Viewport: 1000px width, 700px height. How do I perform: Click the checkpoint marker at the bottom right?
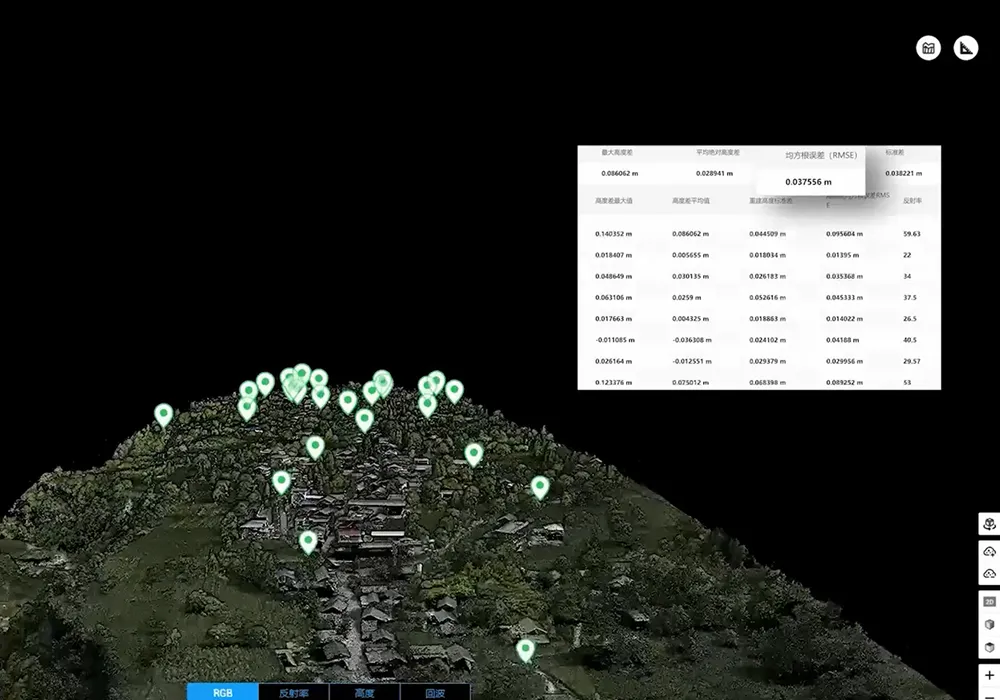pyautogui.click(x=526, y=649)
